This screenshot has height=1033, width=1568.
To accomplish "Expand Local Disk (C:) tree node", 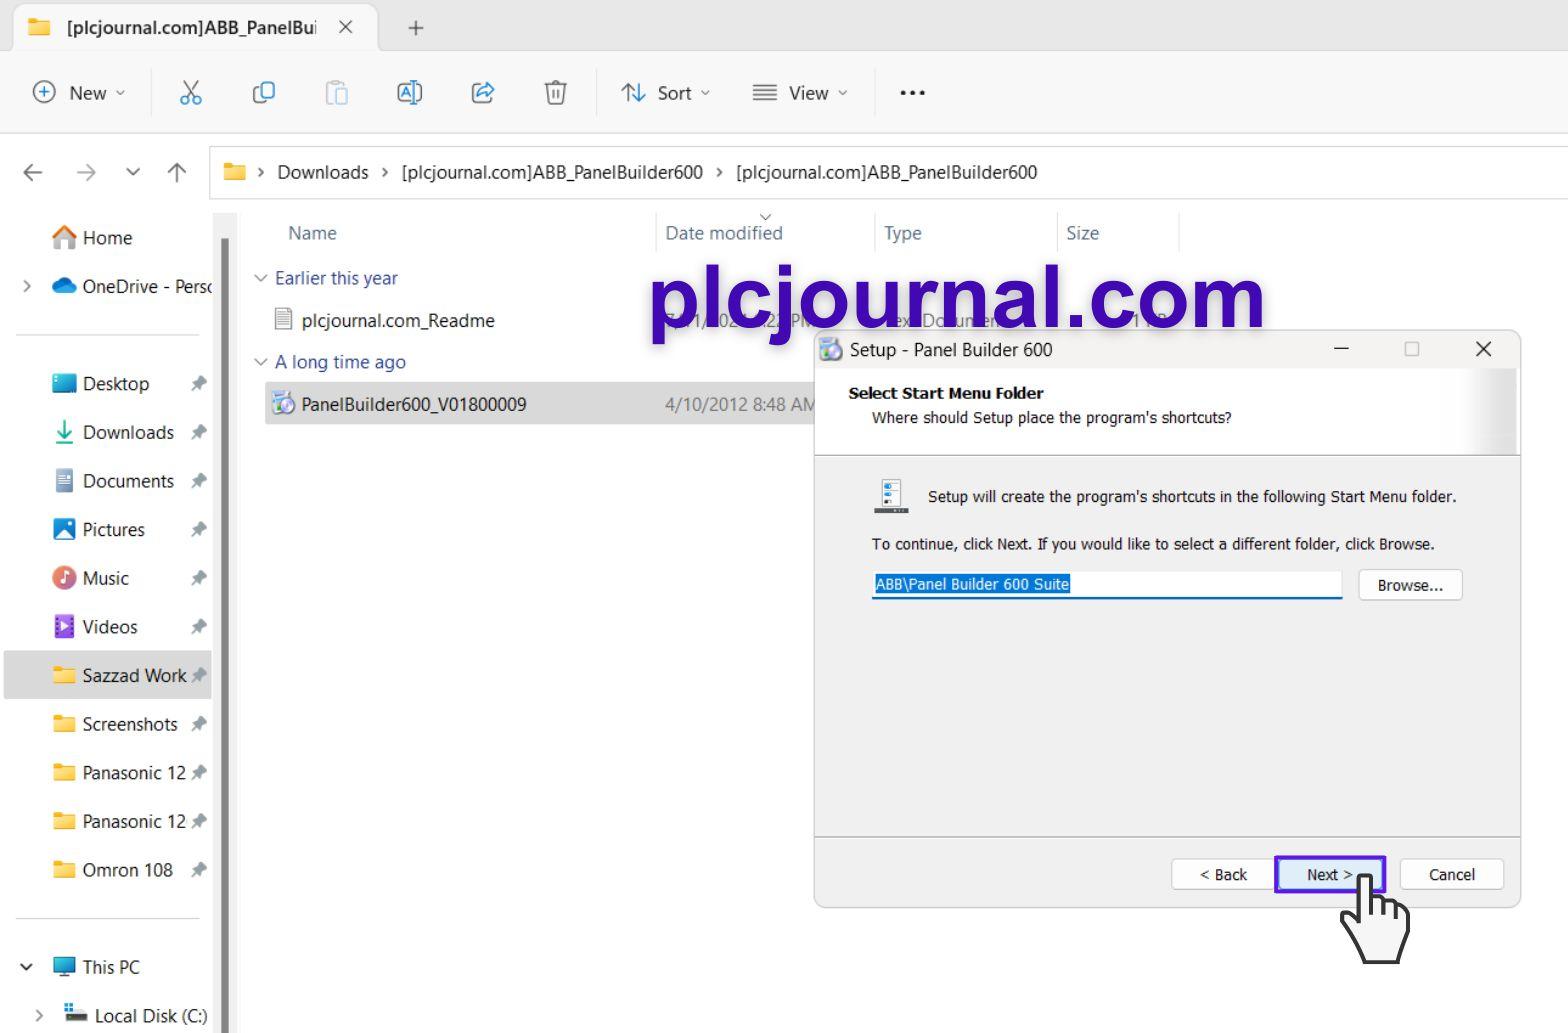I will coord(39,1015).
